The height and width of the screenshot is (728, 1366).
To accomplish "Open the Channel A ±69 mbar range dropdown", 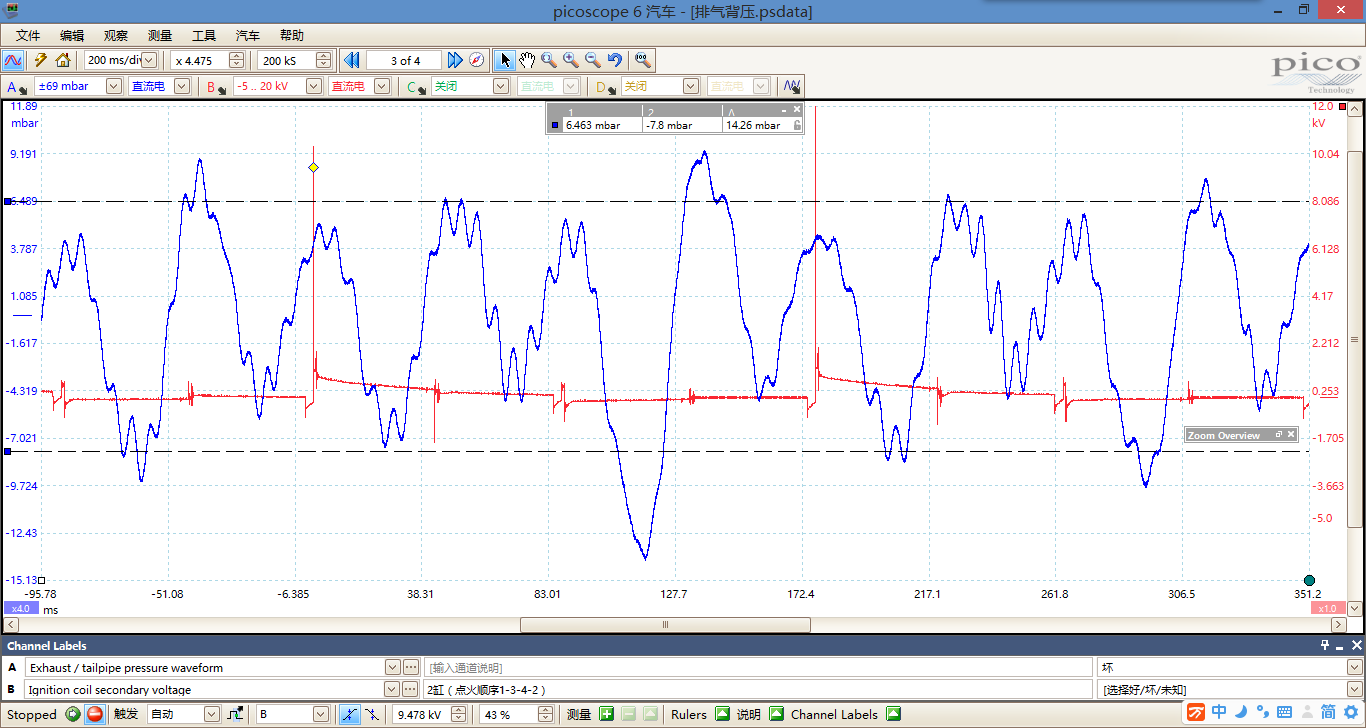I will coord(113,86).
